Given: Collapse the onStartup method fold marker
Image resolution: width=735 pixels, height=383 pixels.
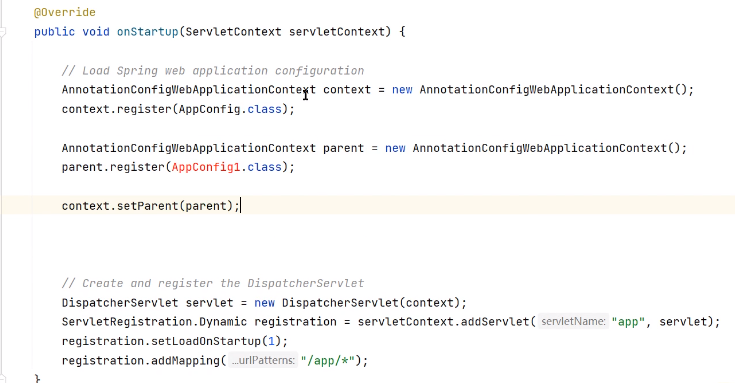Looking at the screenshot, I should click(x=2, y=32).
